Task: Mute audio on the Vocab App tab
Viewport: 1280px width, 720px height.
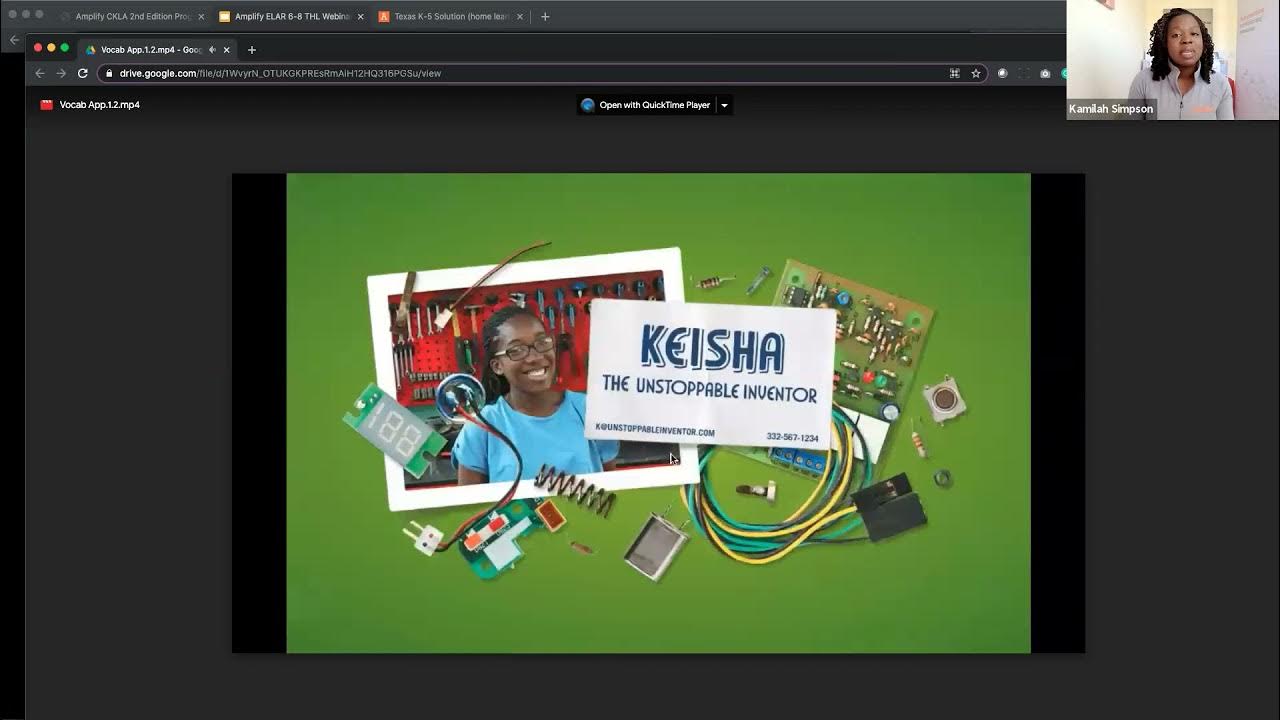Action: point(212,49)
